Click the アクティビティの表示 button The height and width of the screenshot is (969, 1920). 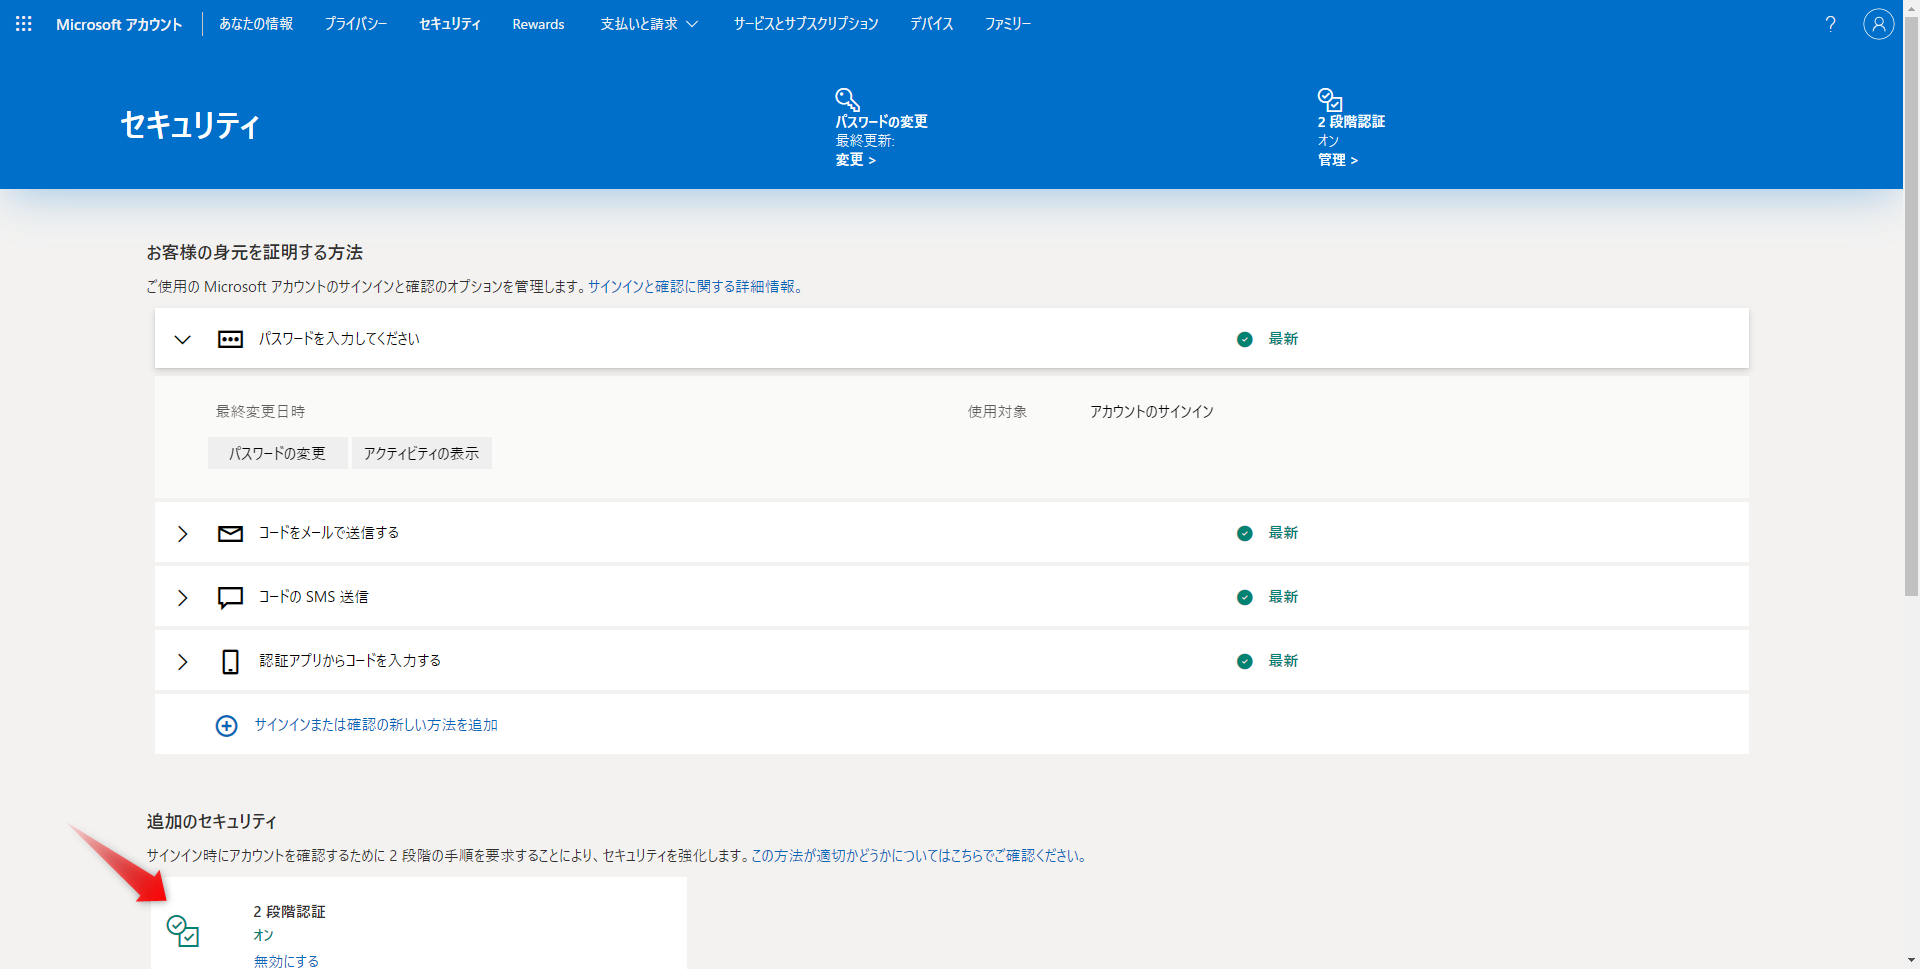421,454
